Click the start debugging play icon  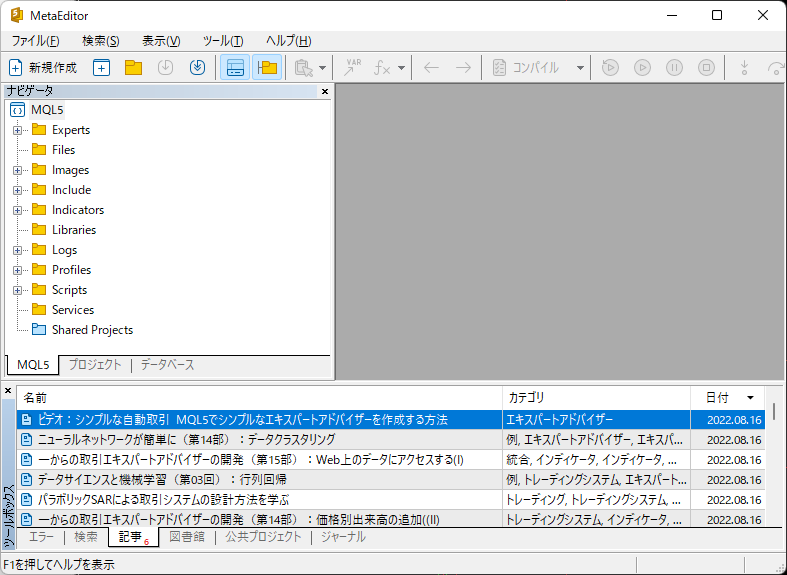(x=642, y=67)
